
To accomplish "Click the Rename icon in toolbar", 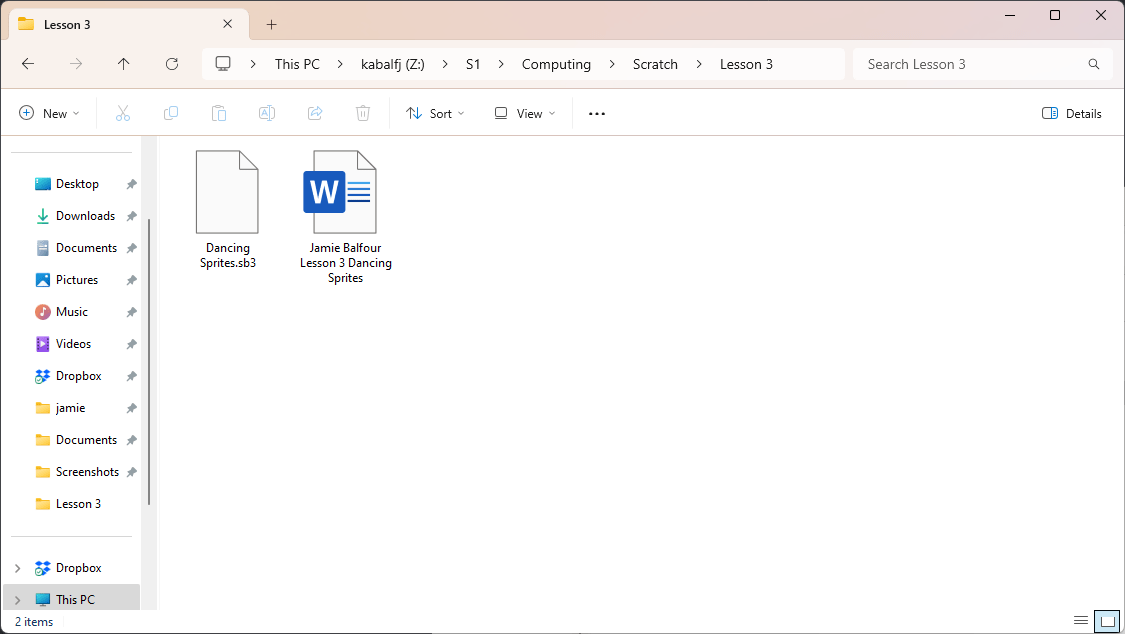I will (x=267, y=113).
